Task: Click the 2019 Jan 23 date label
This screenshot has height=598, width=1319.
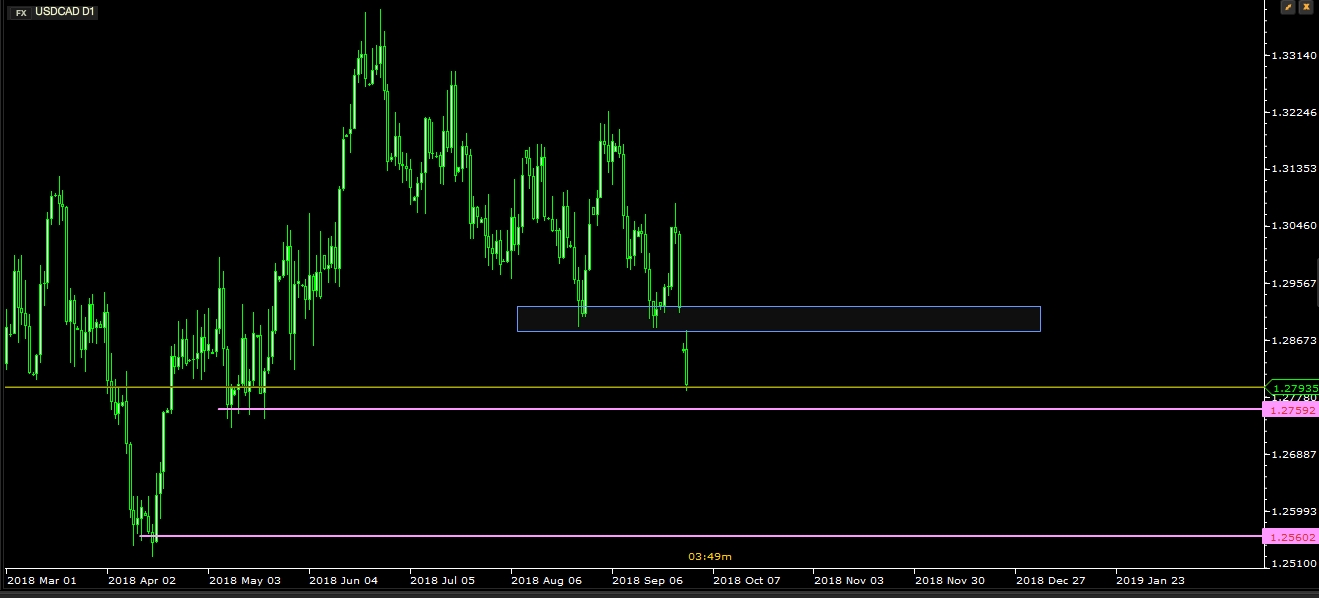Action: 1150,580
